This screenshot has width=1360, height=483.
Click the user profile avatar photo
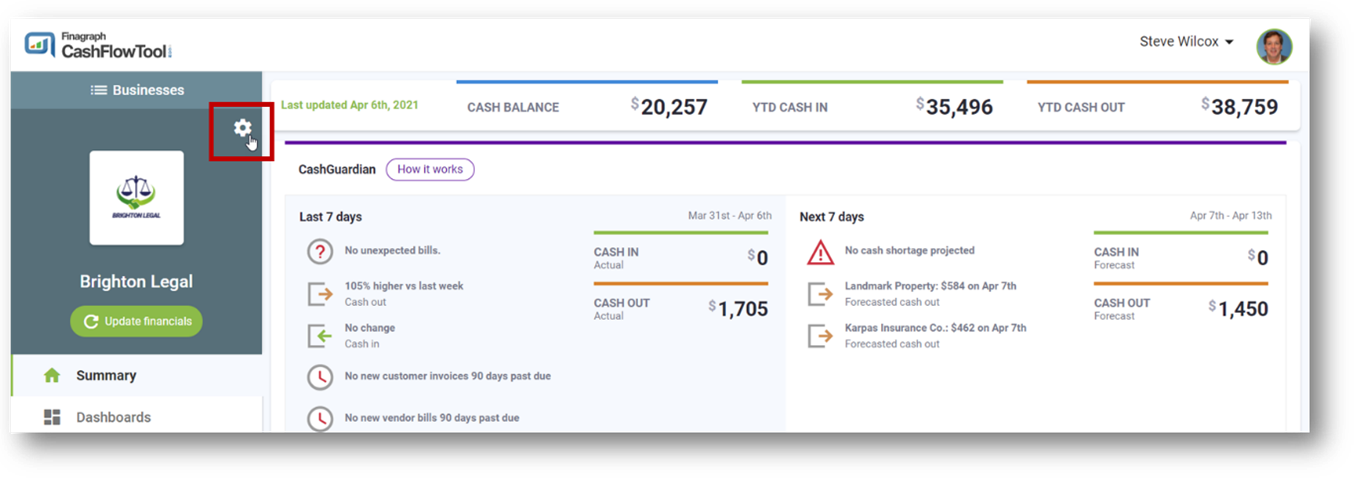pyautogui.click(x=1274, y=46)
